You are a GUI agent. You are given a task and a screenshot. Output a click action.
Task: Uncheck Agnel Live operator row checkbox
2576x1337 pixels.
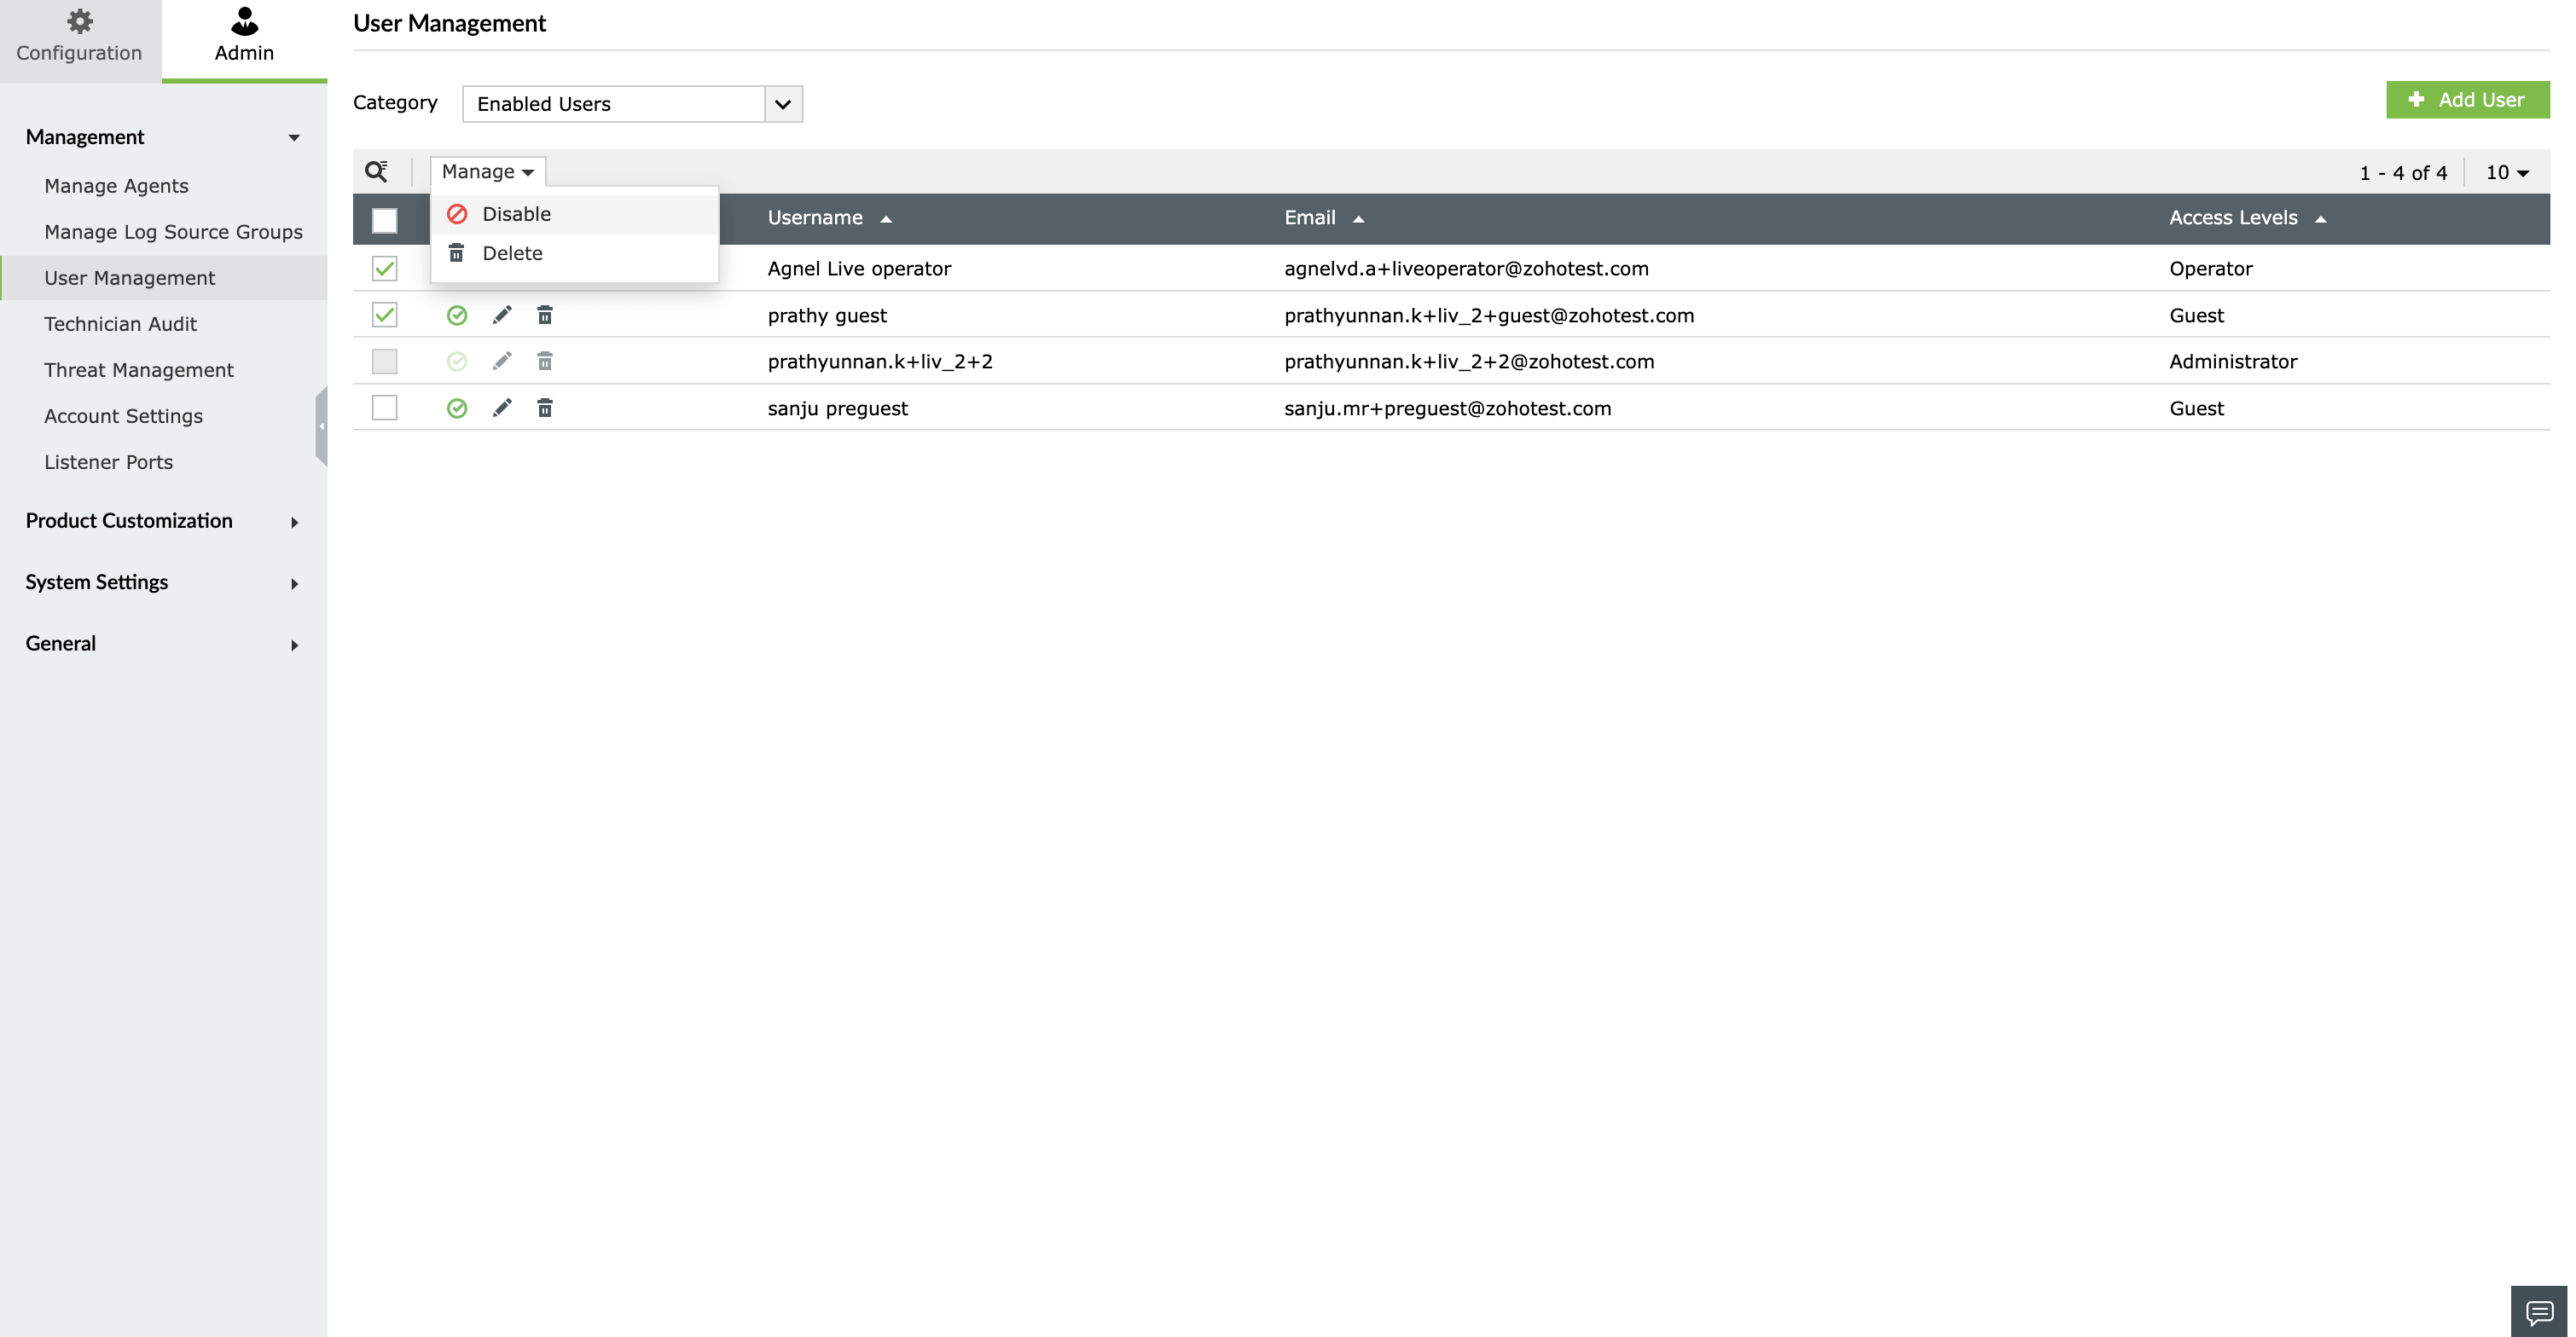[x=384, y=268]
